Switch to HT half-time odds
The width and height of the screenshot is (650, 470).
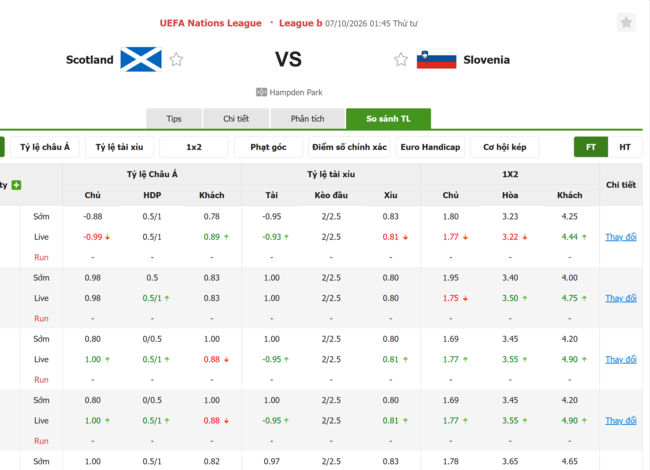(x=625, y=147)
